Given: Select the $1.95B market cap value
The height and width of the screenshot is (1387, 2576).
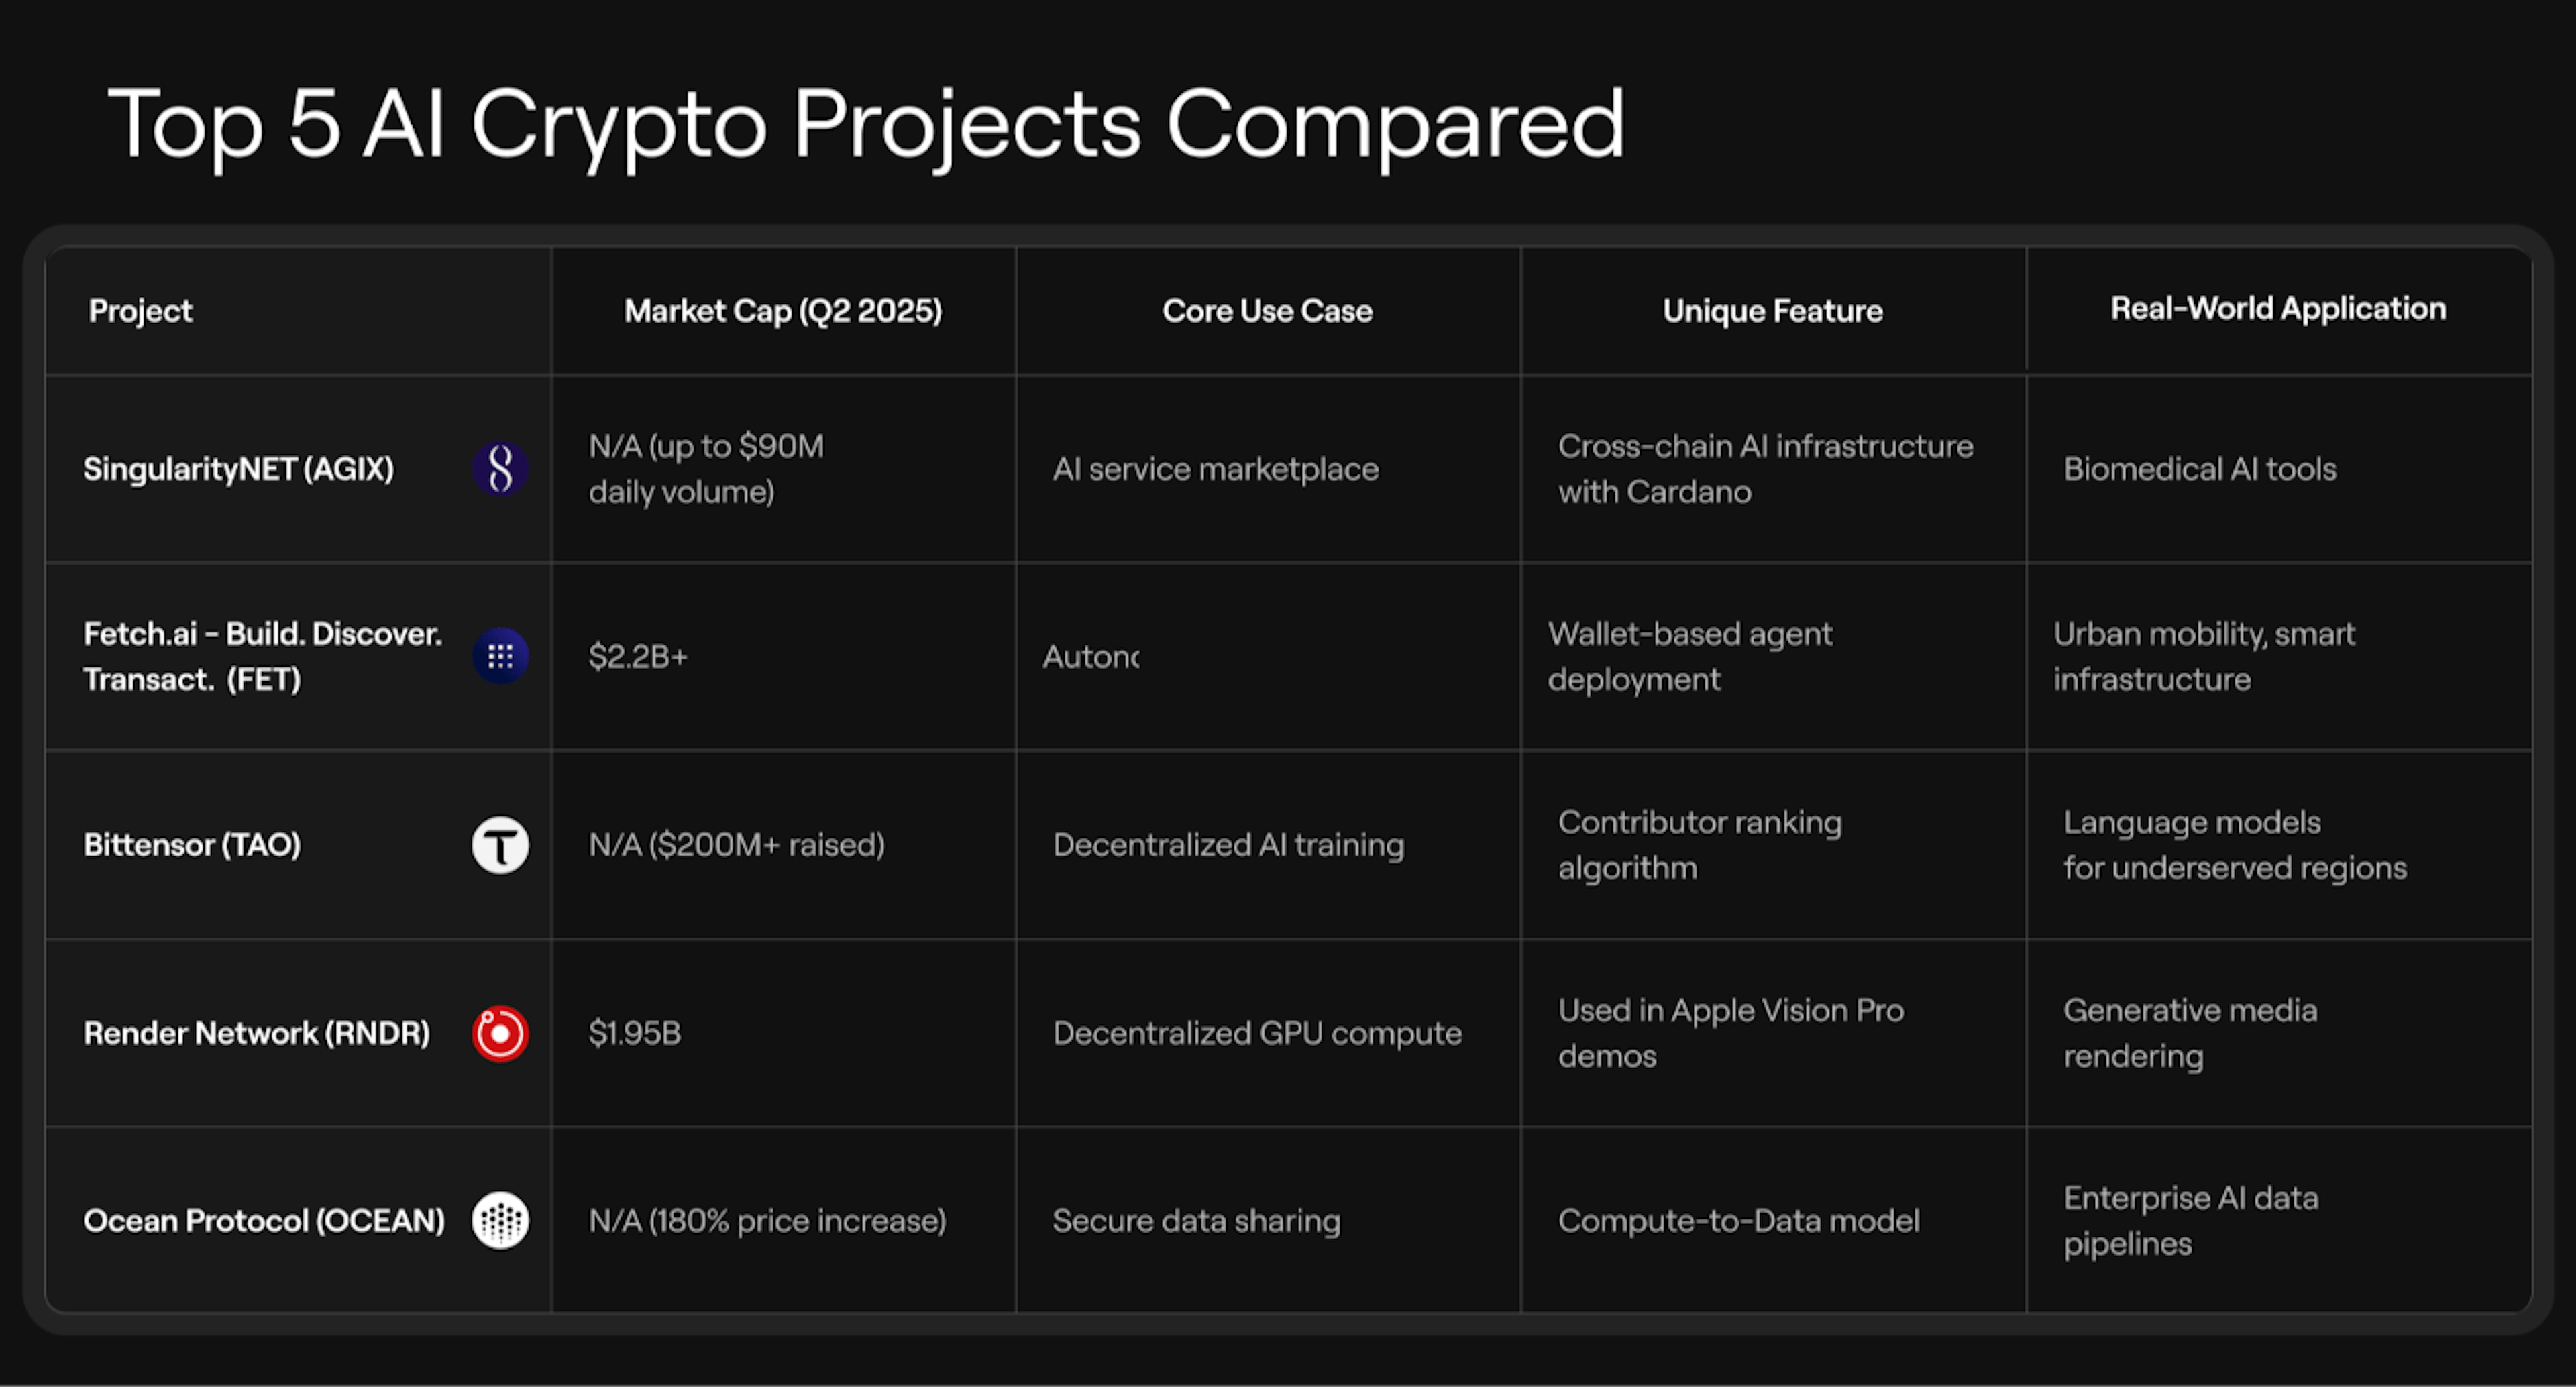Looking at the screenshot, I should tap(635, 1033).
